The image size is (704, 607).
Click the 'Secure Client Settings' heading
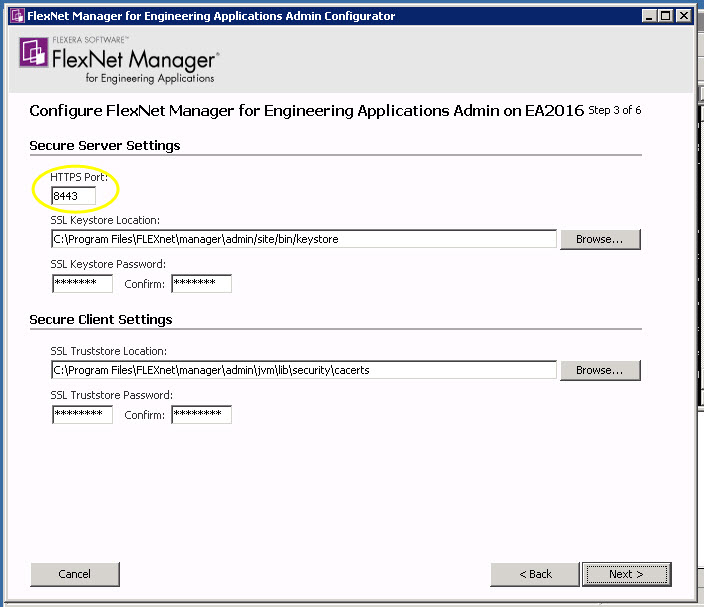pyautogui.click(x=101, y=320)
